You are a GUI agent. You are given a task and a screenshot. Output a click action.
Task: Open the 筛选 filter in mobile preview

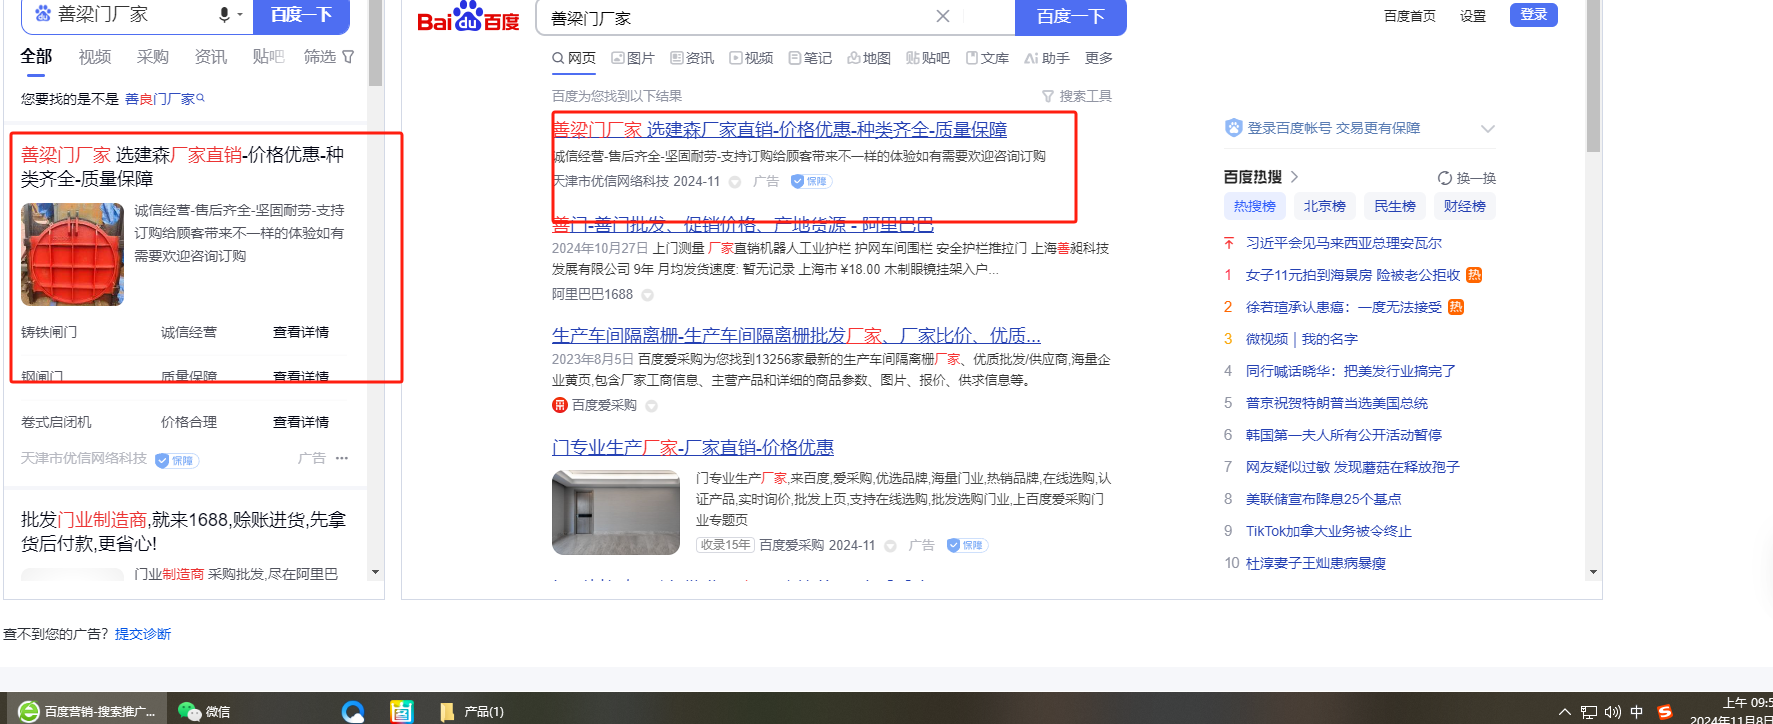point(329,57)
